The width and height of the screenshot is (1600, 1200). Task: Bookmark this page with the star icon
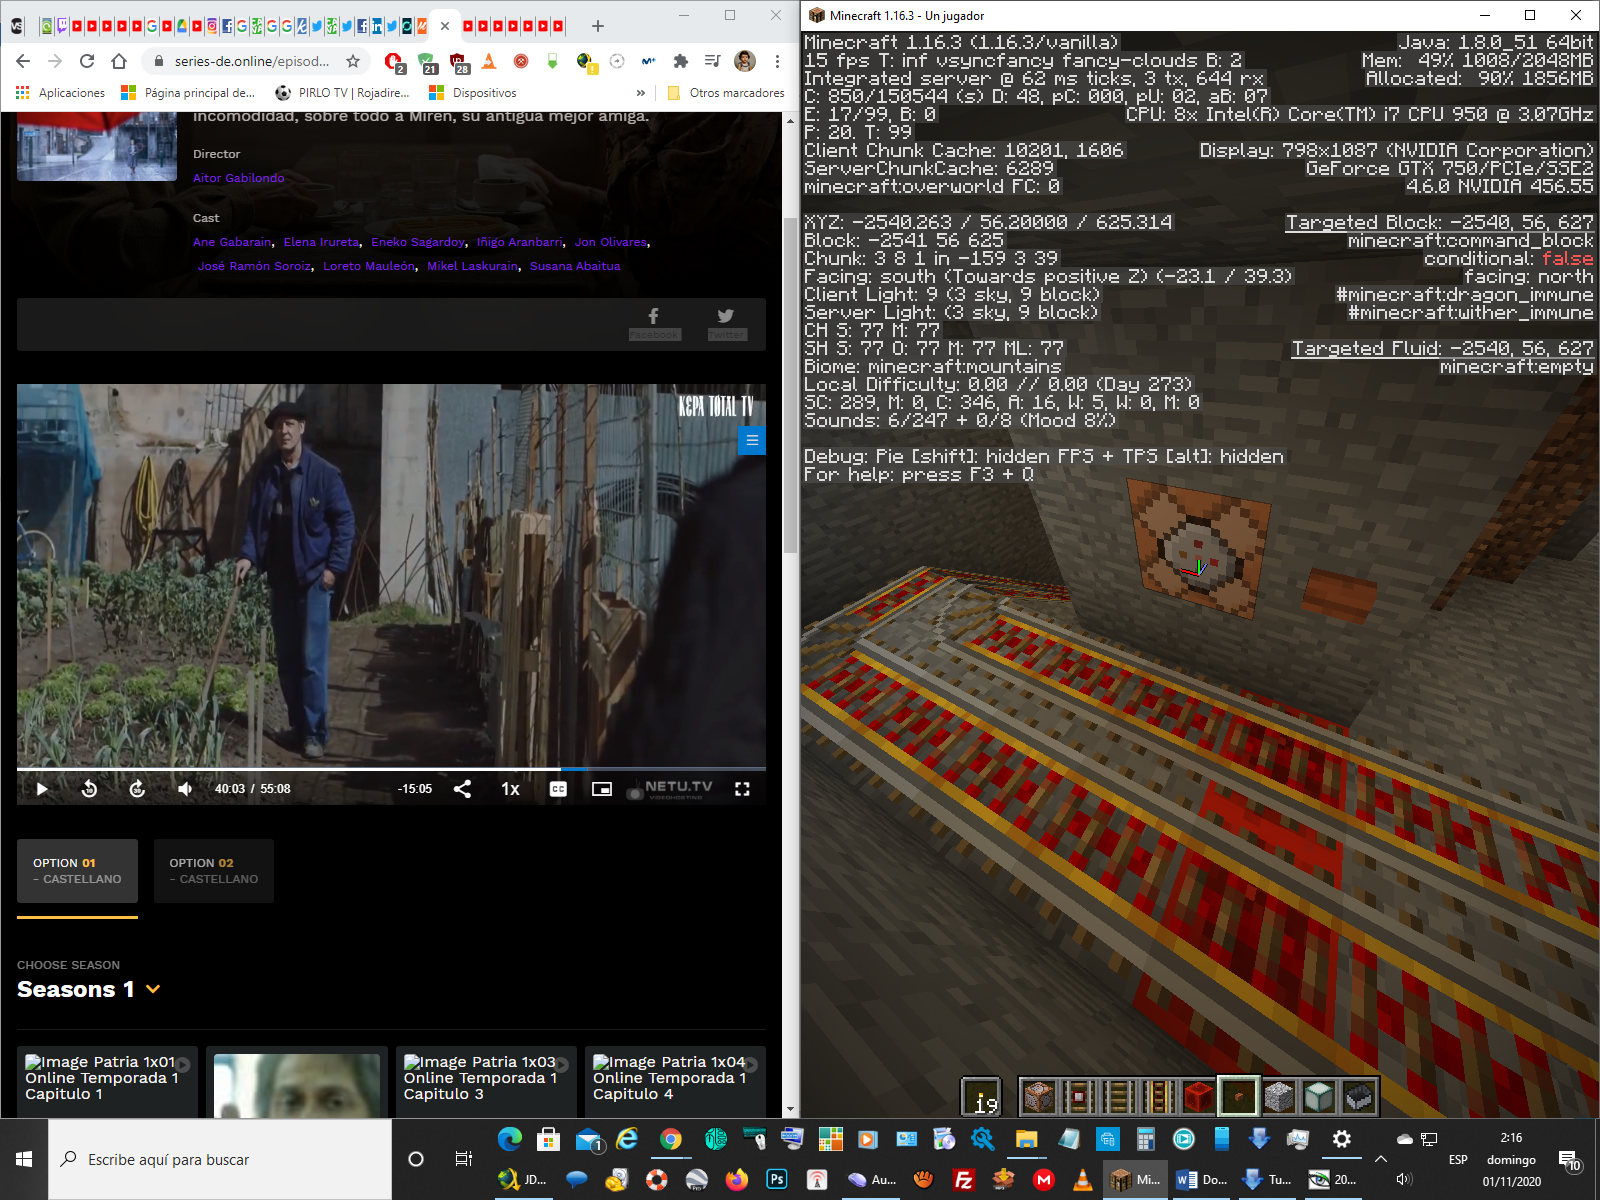click(353, 61)
